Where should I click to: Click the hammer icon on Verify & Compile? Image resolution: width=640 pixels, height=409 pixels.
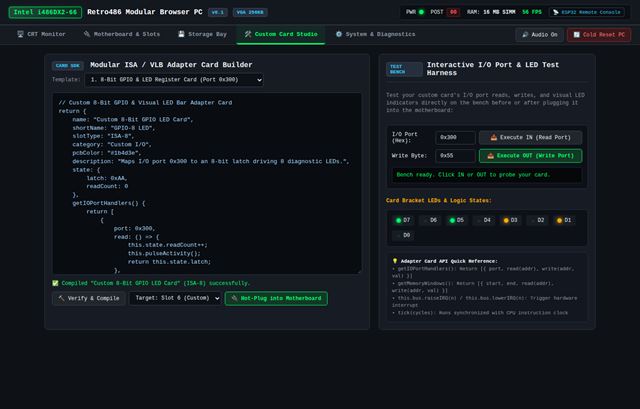point(61,298)
